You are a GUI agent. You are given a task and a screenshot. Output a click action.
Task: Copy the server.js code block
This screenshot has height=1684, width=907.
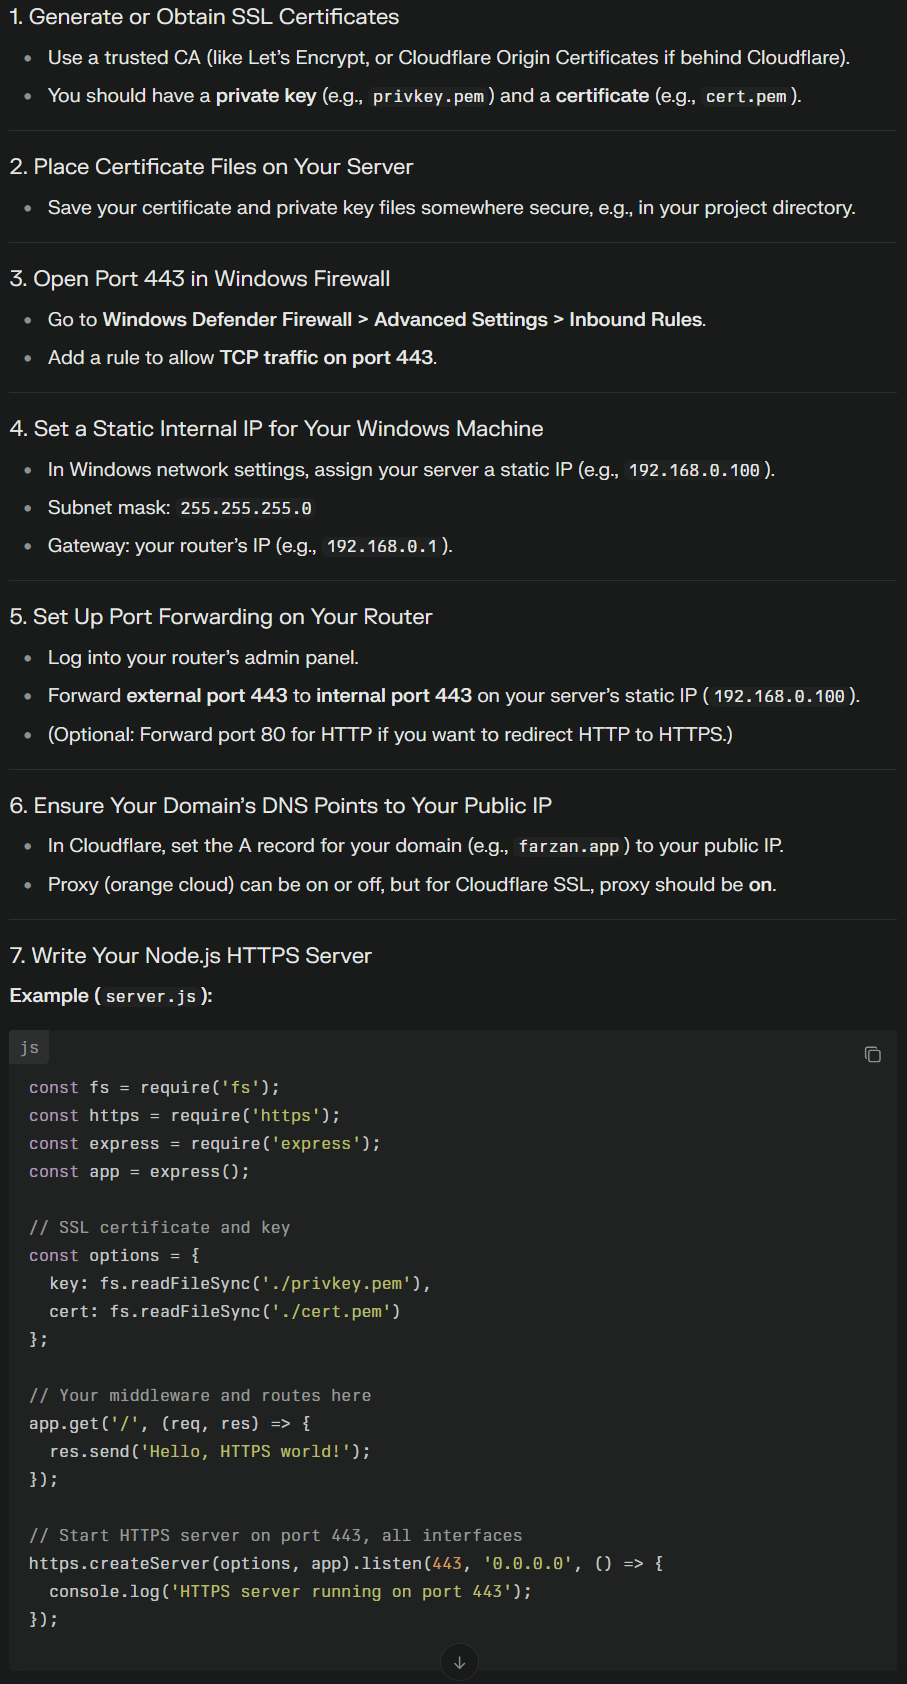(x=872, y=1054)
